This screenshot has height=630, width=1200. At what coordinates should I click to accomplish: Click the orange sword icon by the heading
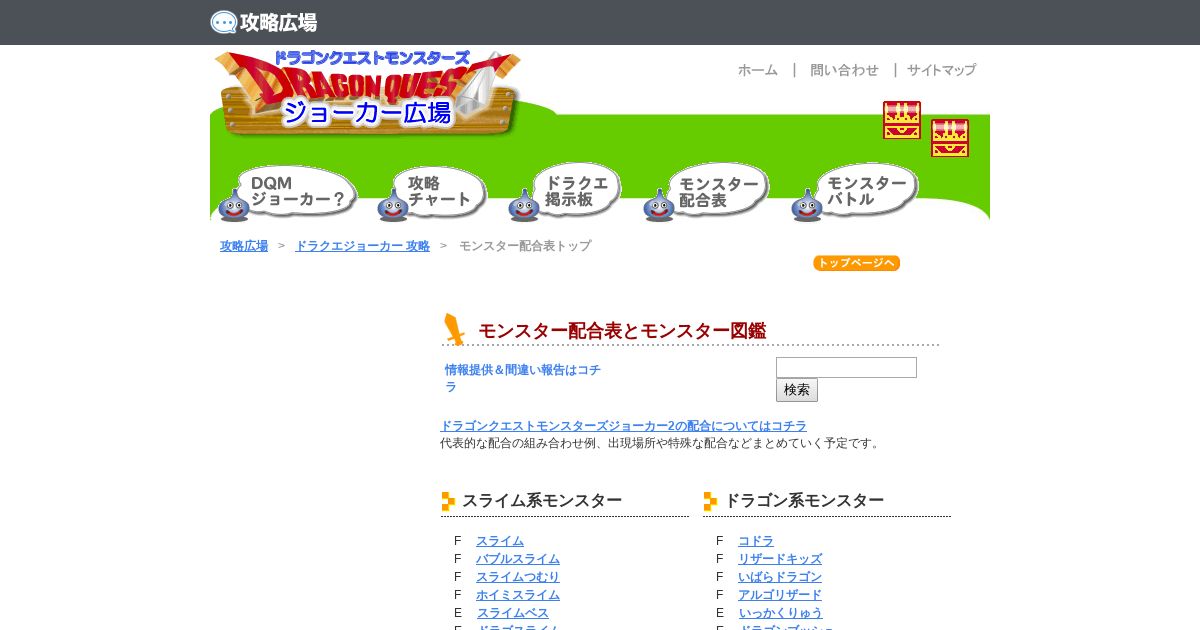pos(454,329)
